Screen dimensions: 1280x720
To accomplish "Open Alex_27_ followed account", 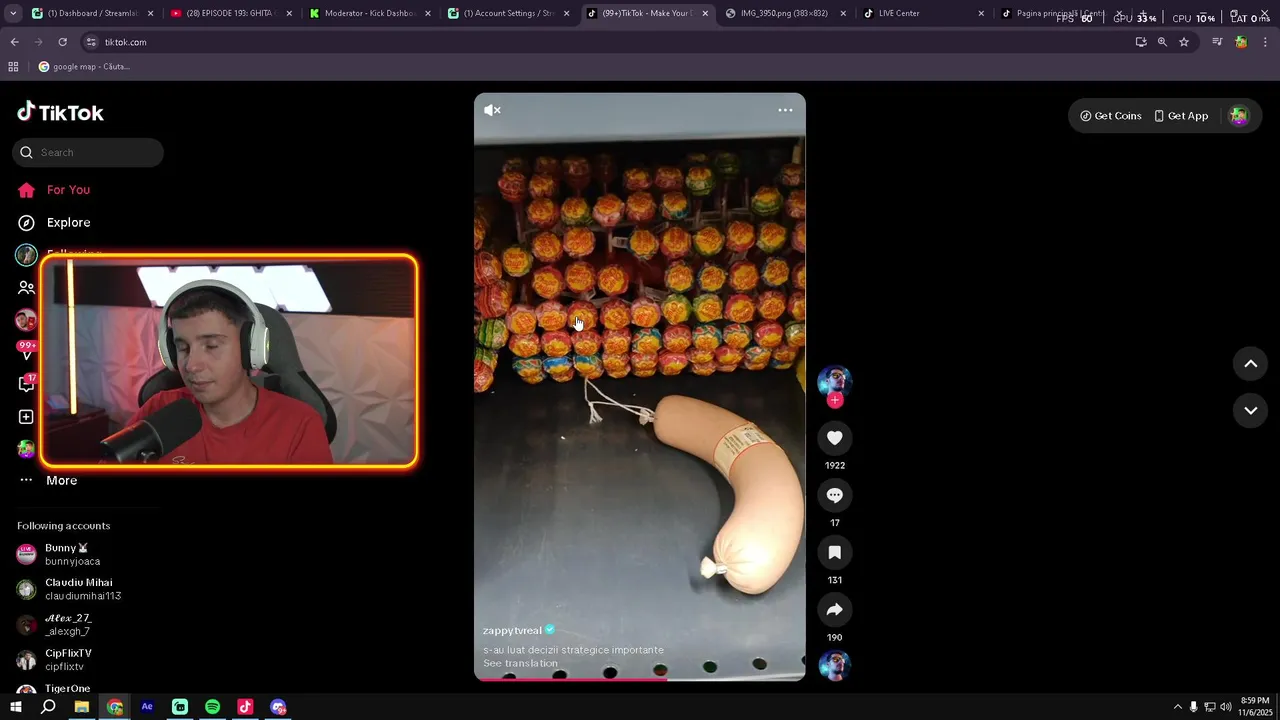I will (x=68, y=624).
